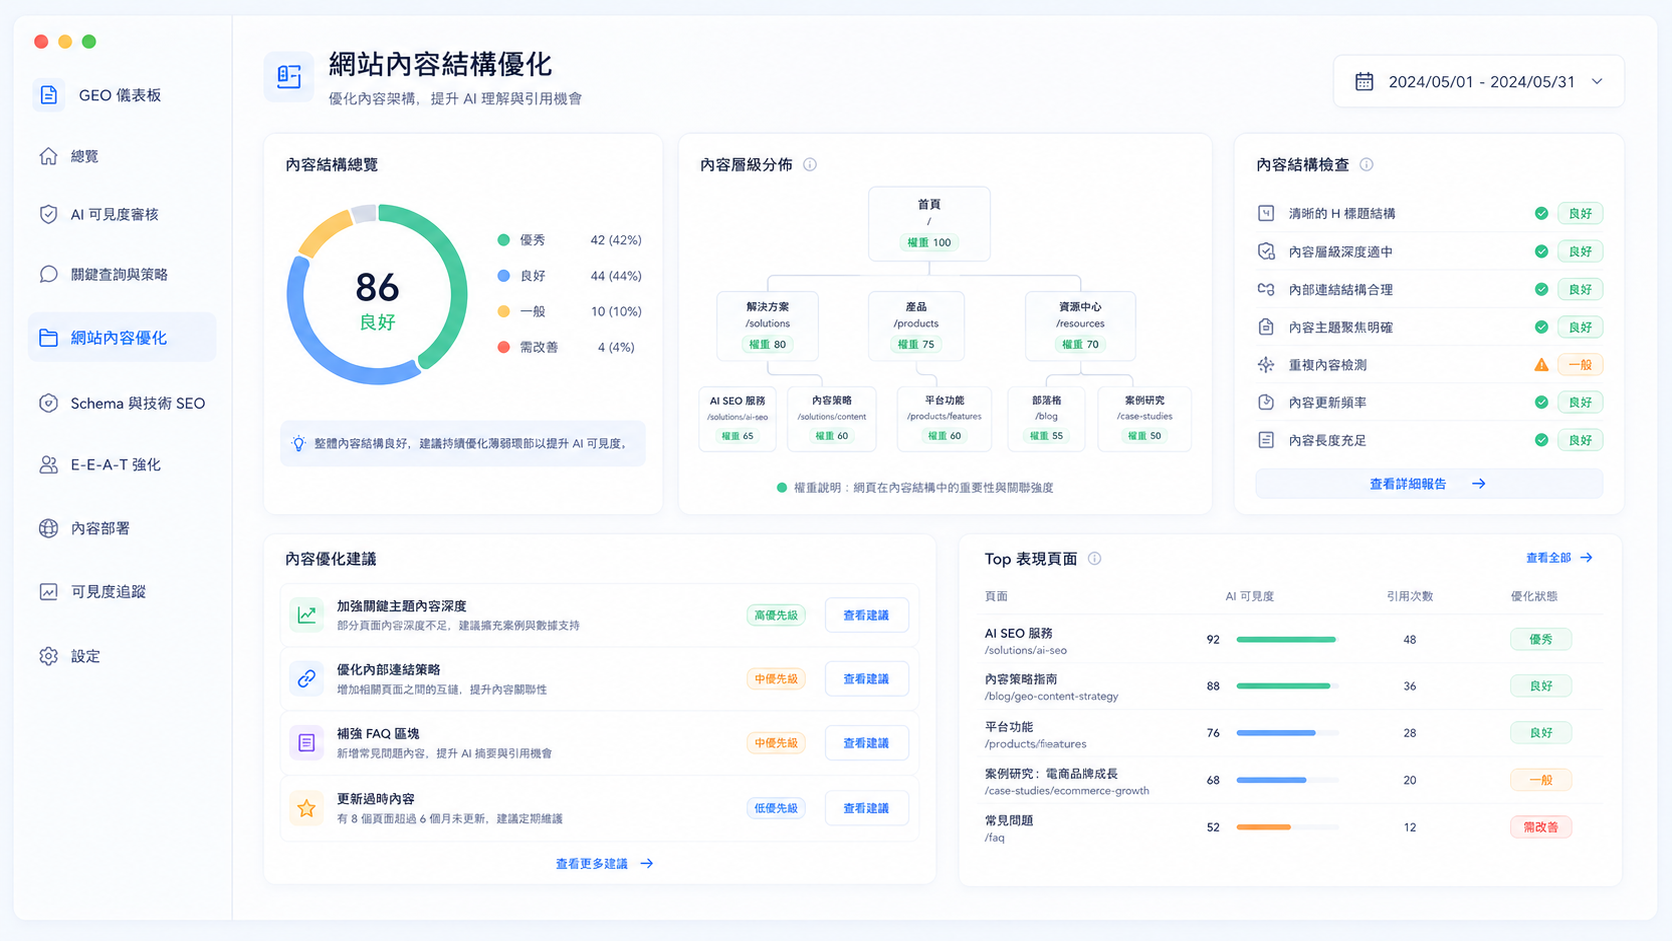Click the GEO 儀表板 logo icon
Screen dimensions: 1672x941
tap(49, 95)
